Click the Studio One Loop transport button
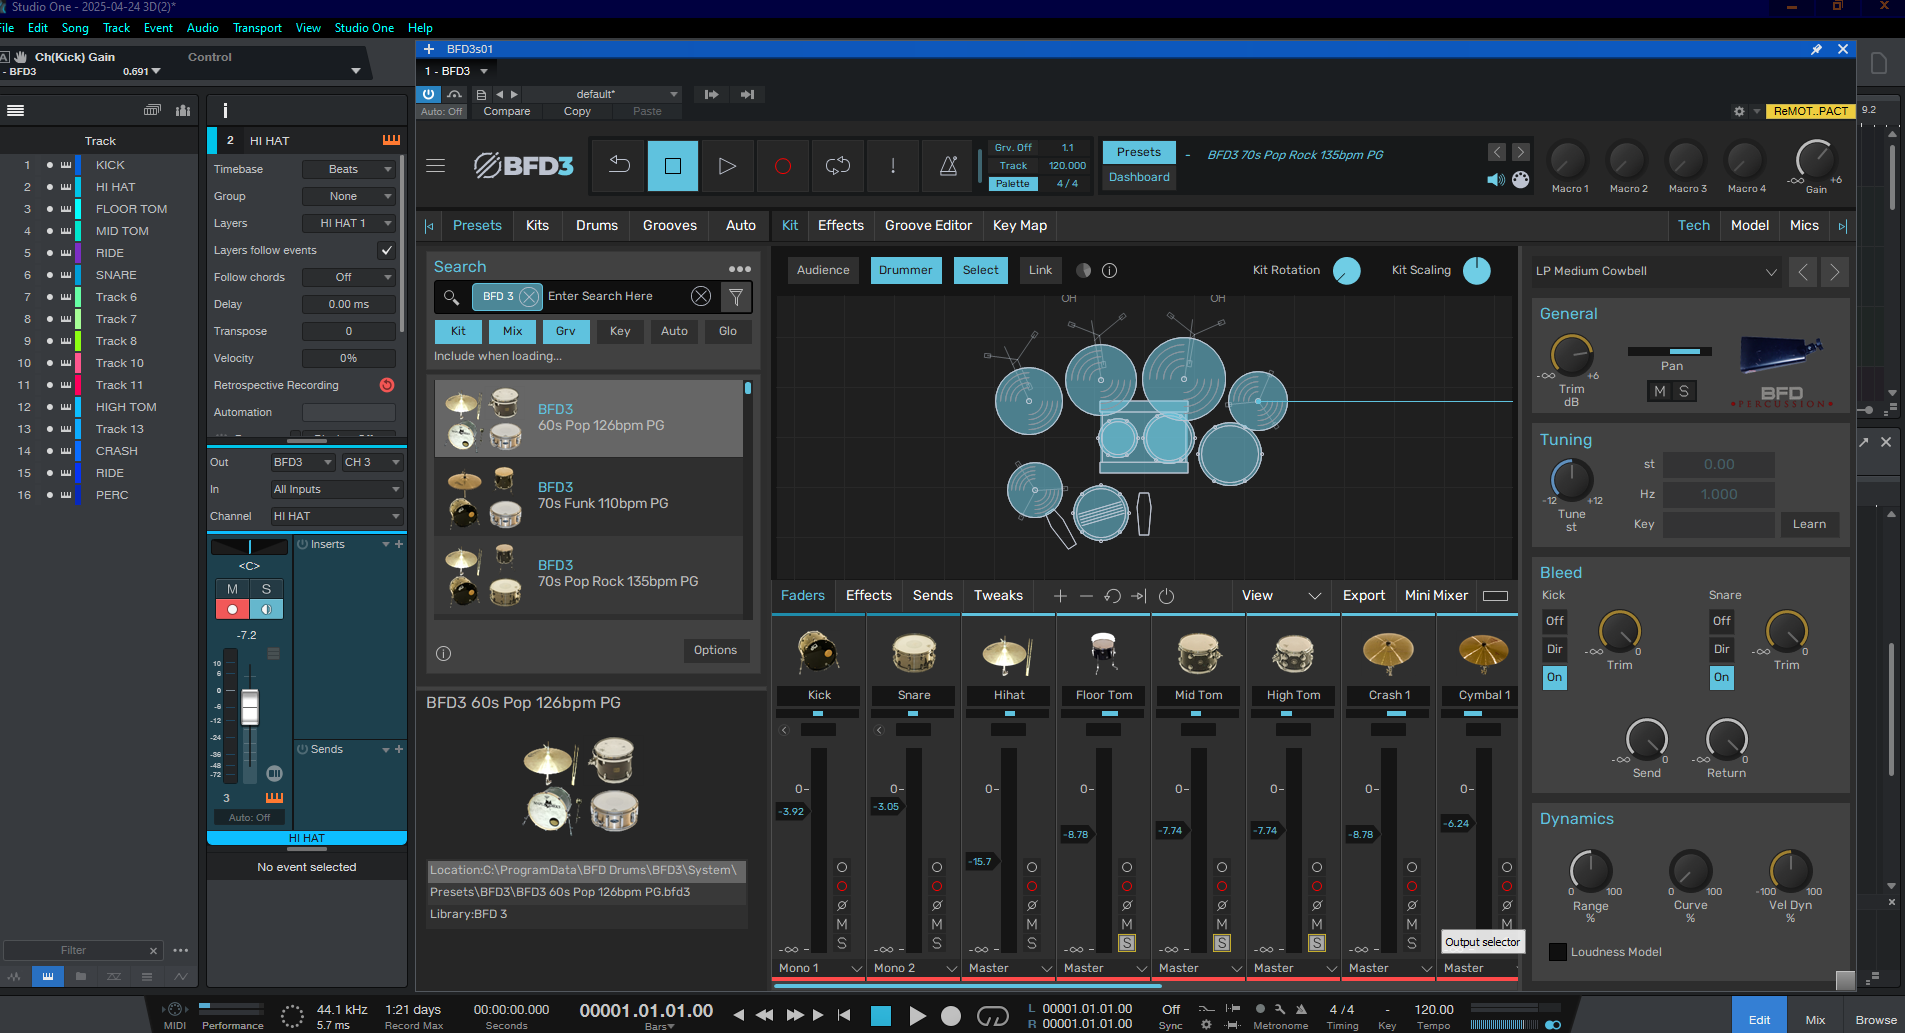1905x1033 pixels. [992, 1016]
